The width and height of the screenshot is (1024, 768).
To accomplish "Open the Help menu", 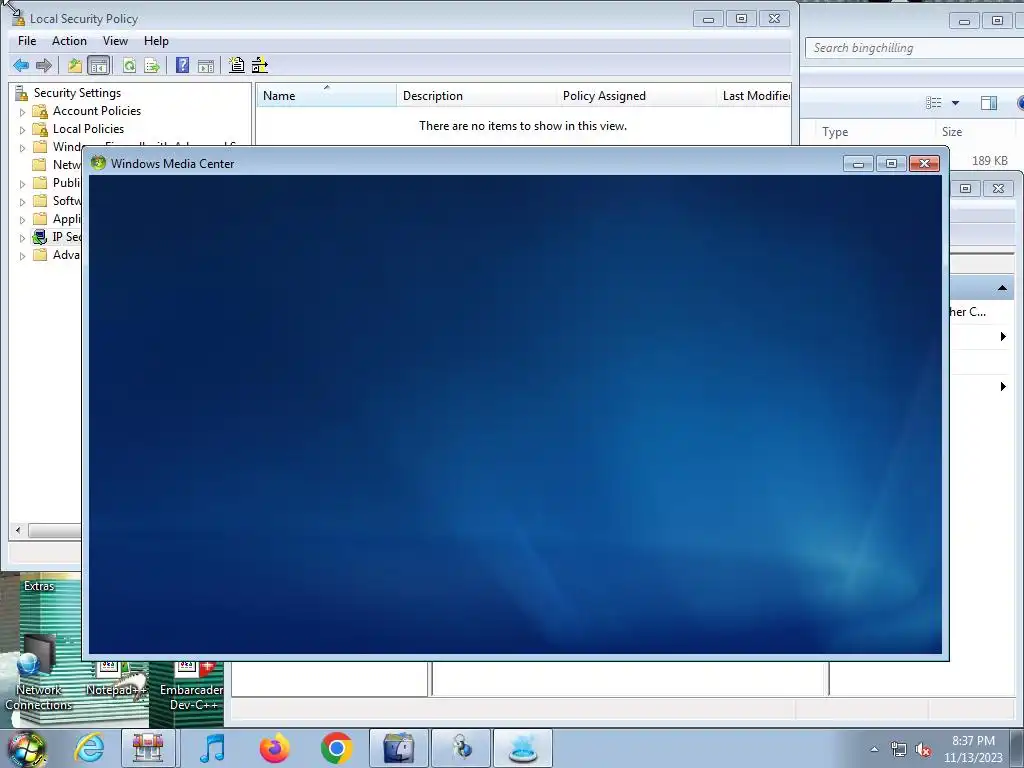I will 156,40.
